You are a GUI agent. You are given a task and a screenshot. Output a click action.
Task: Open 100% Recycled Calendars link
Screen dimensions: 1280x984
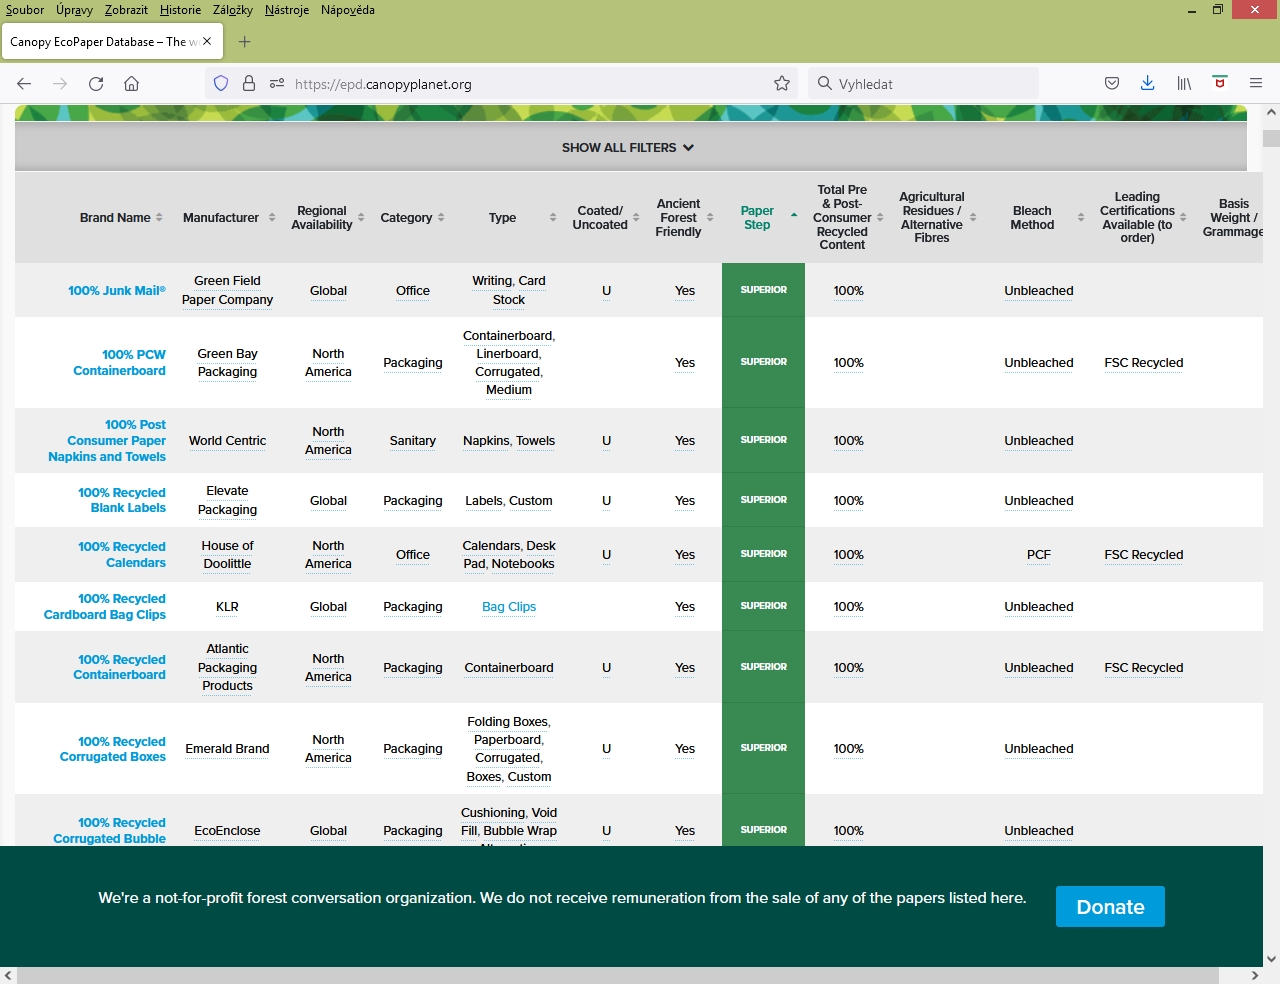click(122, 555)
